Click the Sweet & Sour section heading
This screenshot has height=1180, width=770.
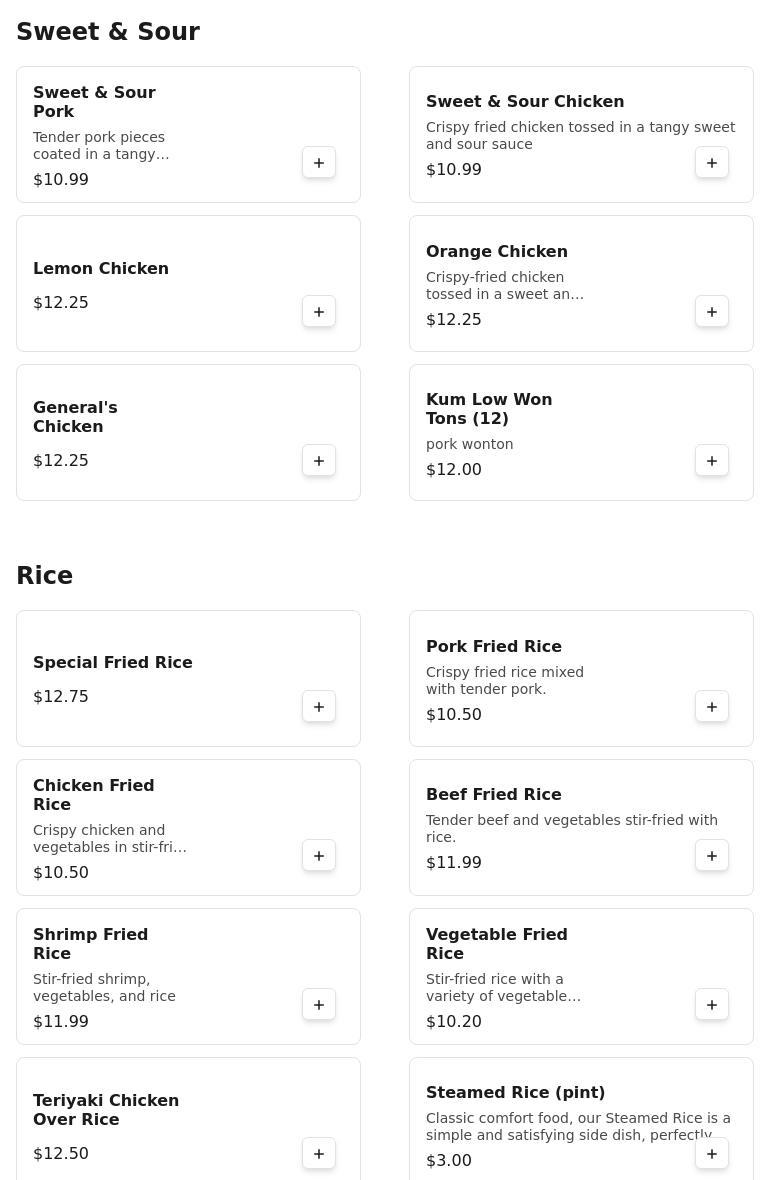[x=108, y=32]
